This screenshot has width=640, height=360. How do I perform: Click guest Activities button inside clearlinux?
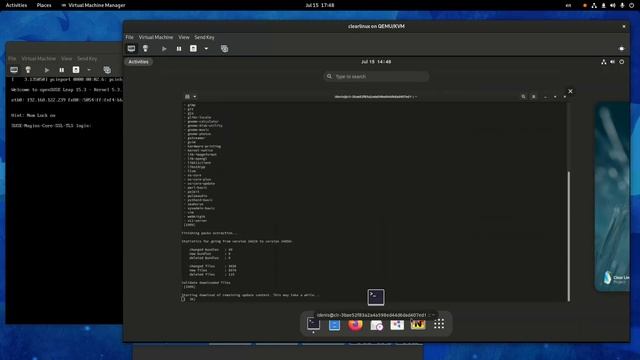point(138,62)
